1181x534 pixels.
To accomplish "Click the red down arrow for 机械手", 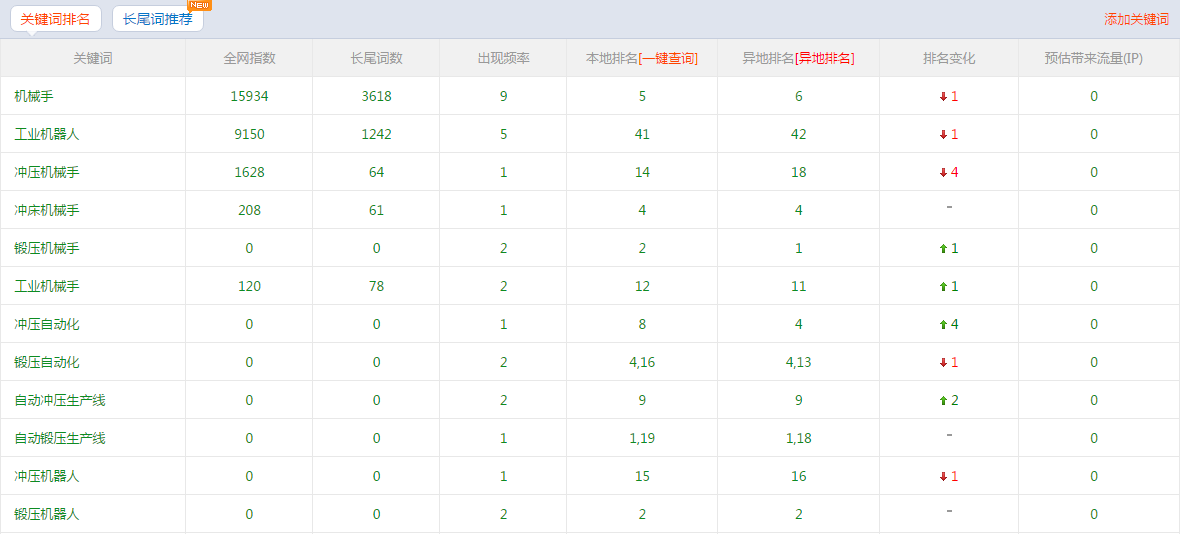I will pyautogui.click(x=943, y=97).
